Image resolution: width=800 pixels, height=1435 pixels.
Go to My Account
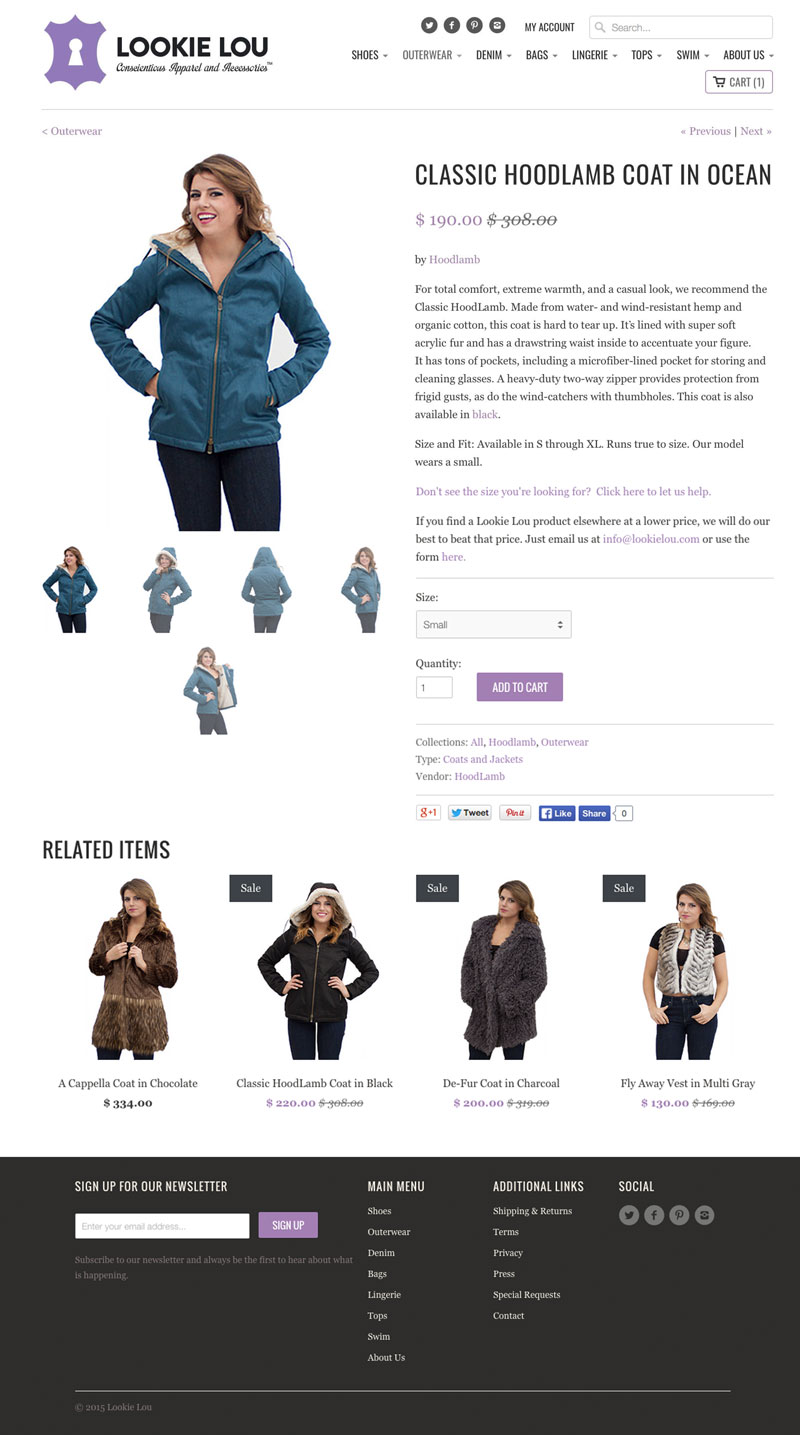click(x=549, y=27)
